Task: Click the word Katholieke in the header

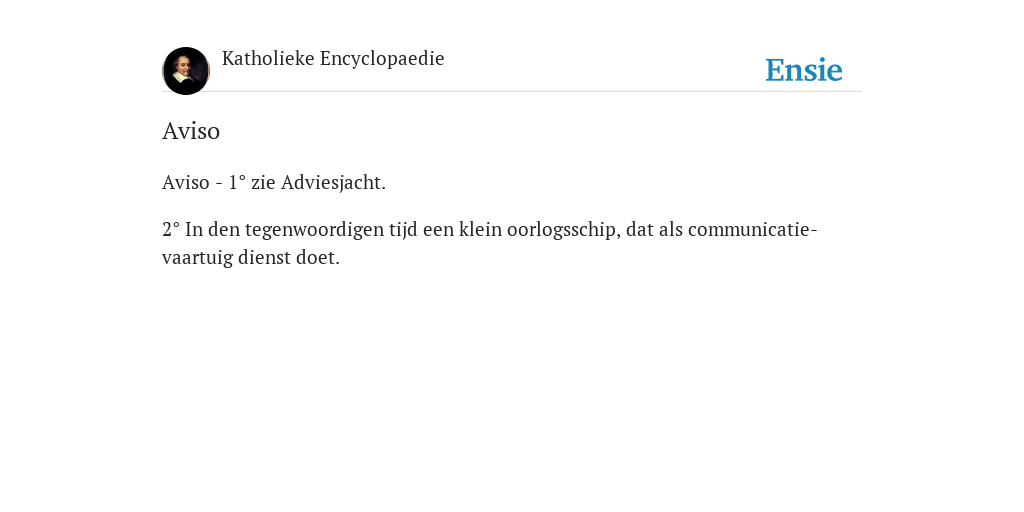Action: (268, 59)
